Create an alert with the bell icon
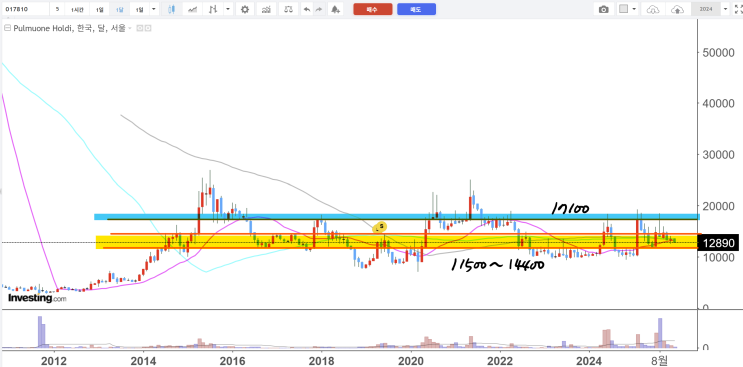The width and height of the screenshot is (743, 367). [x=335, y=9]
